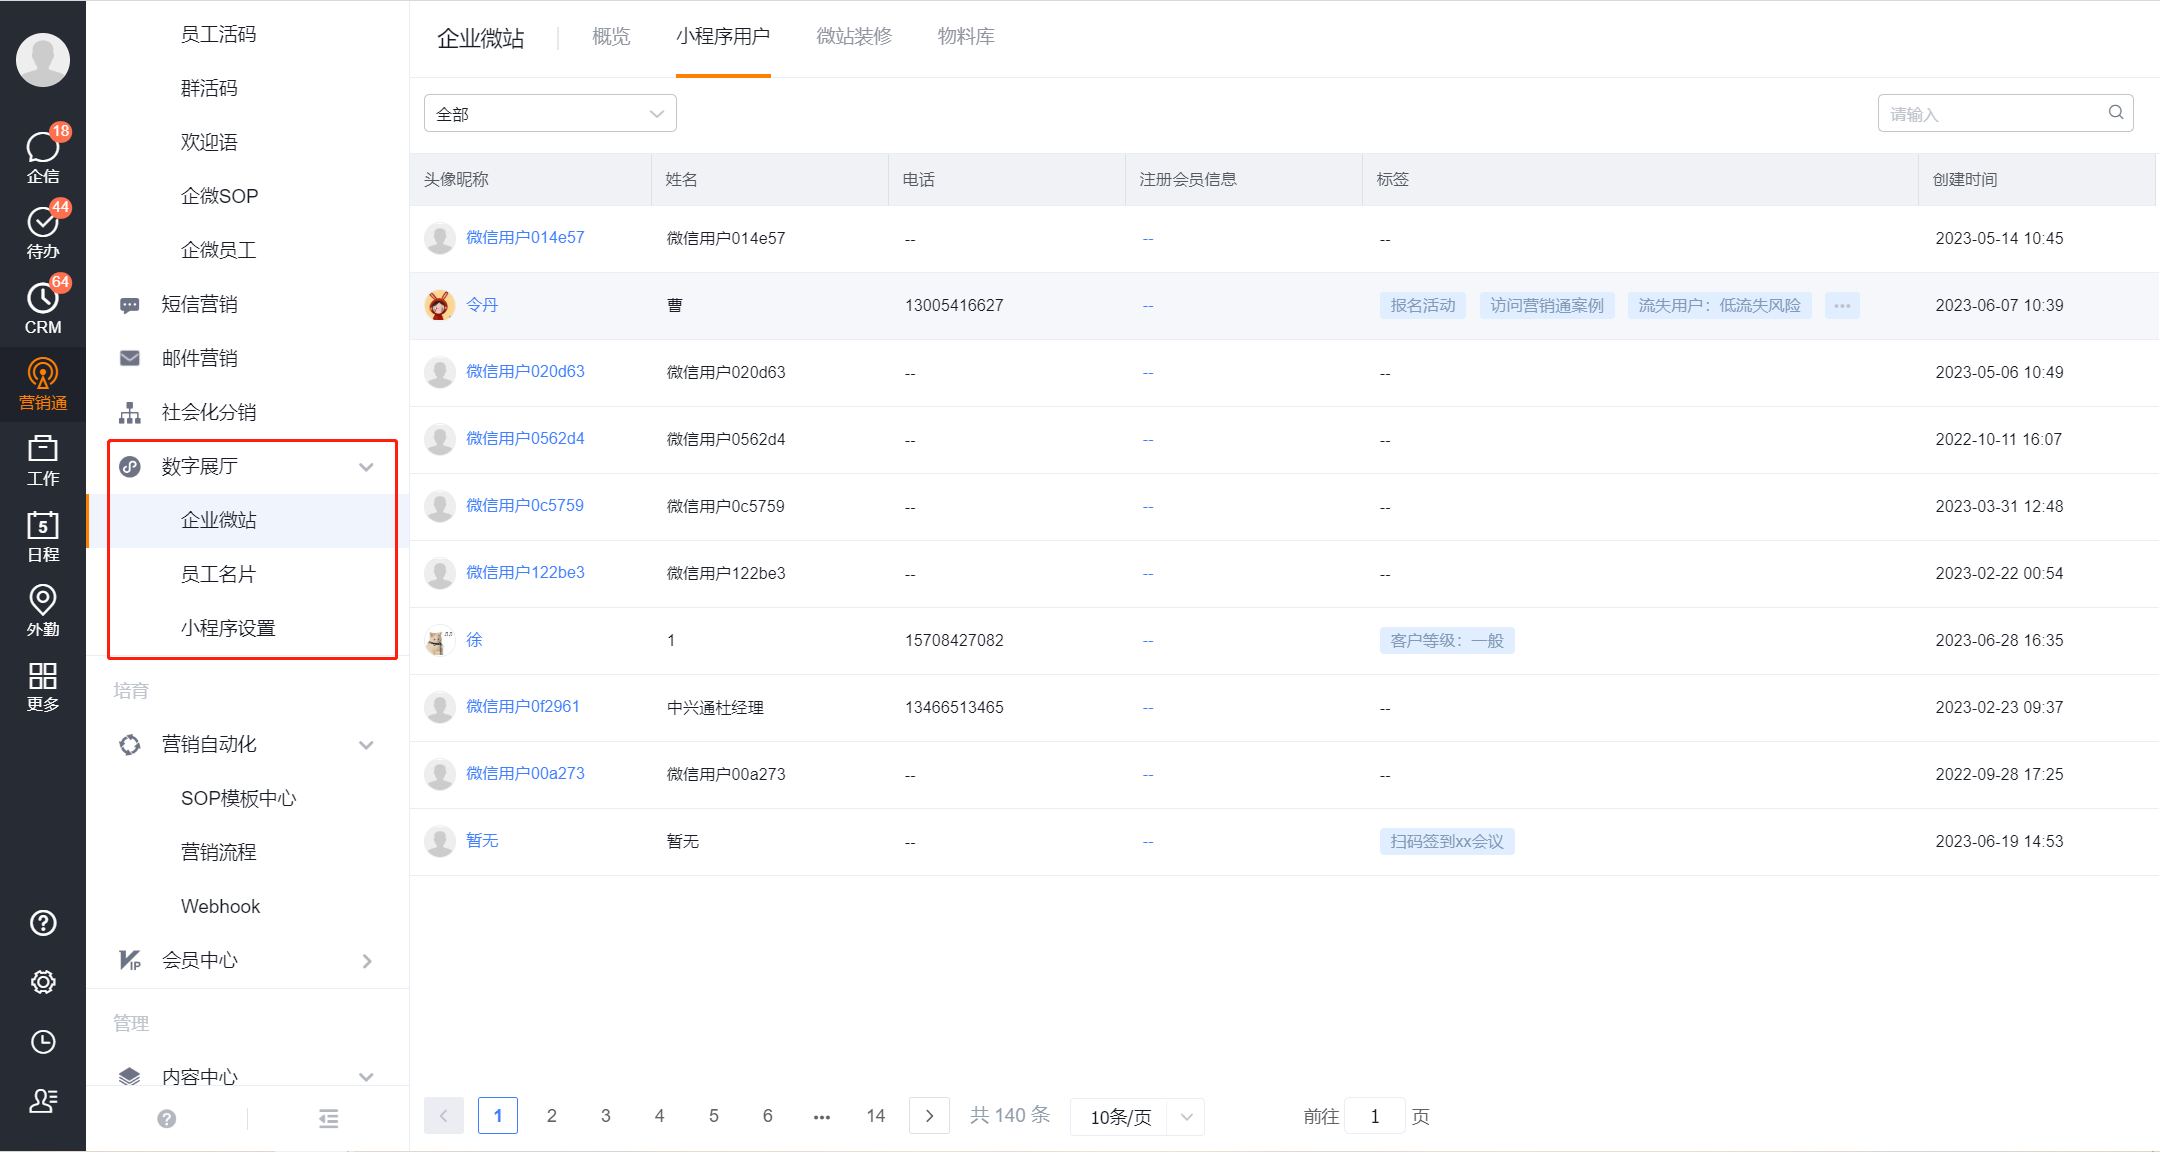Switch to the 概览 tab
The image size is (2160, 1152).
[611, 37]
